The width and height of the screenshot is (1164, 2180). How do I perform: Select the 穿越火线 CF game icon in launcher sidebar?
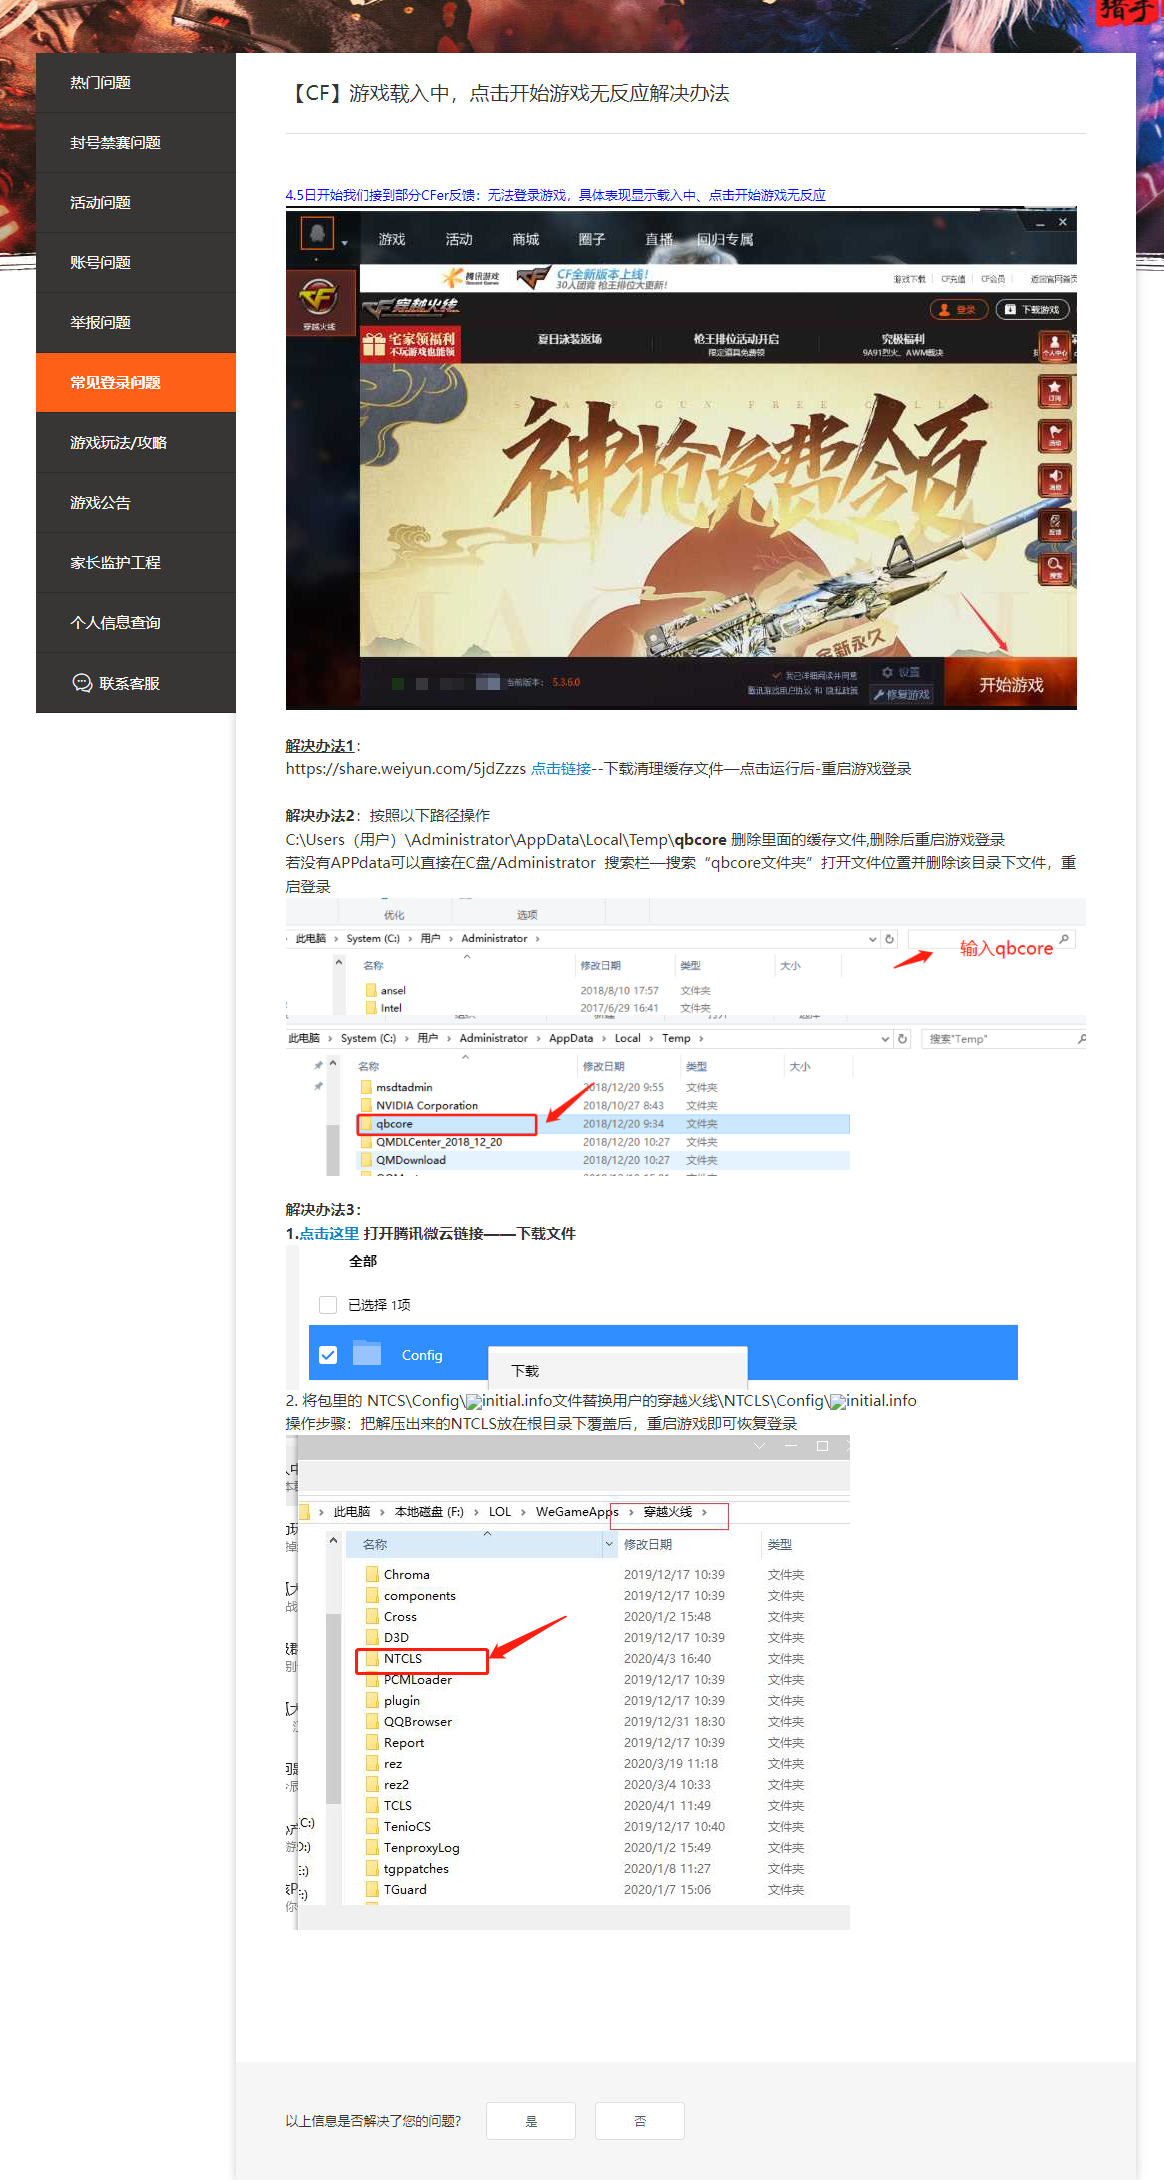tap(320, 301)
